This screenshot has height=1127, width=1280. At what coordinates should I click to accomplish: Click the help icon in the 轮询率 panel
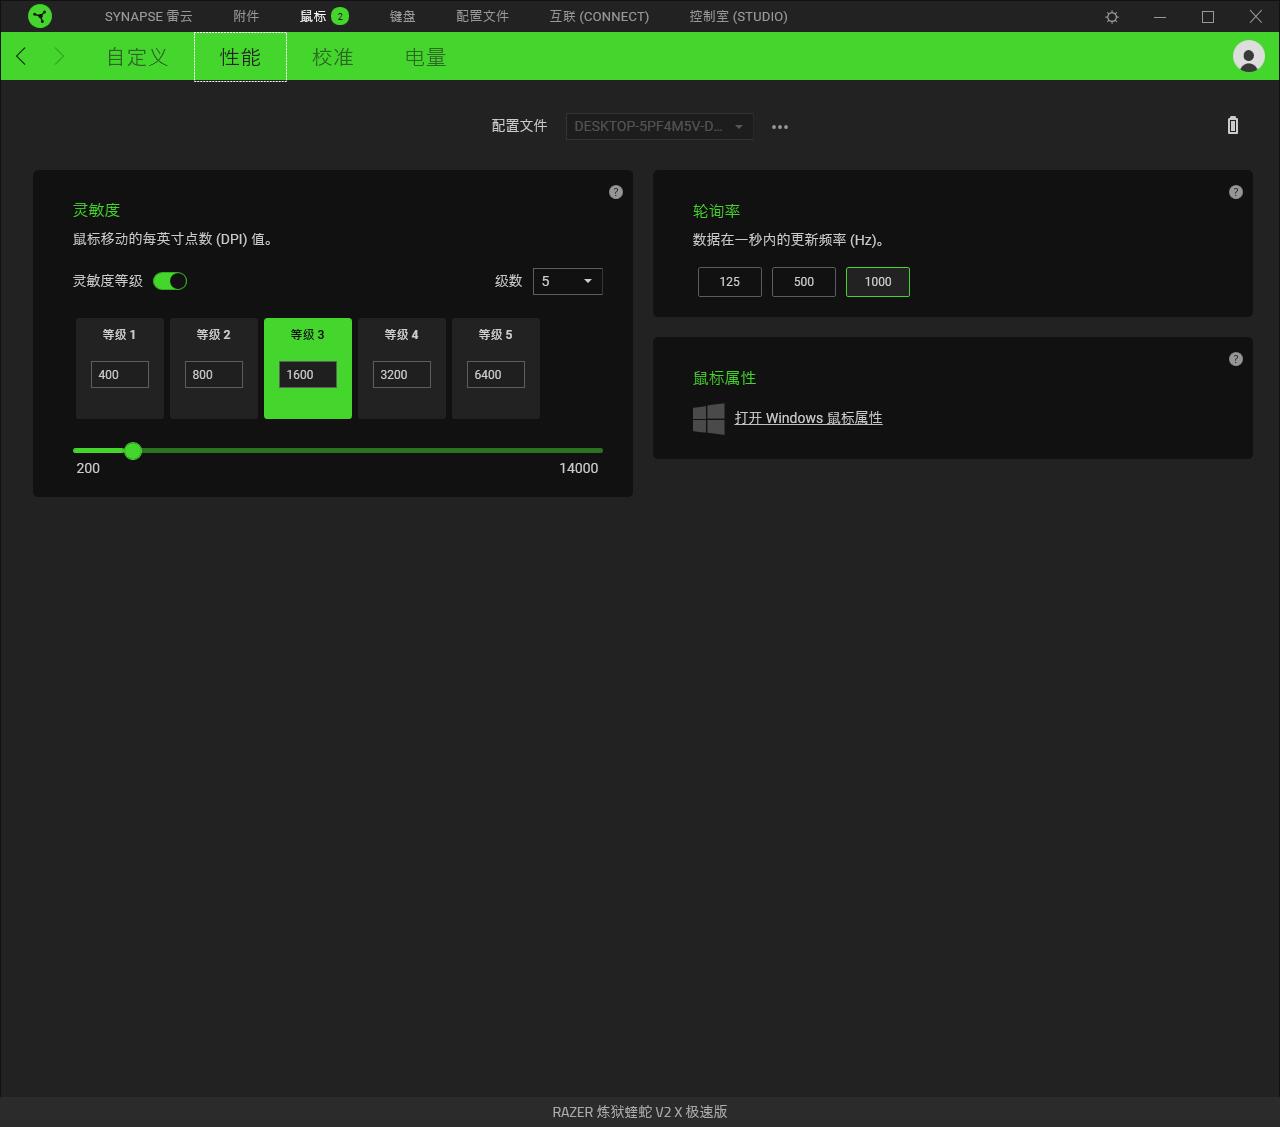(x=1236, y=192)
